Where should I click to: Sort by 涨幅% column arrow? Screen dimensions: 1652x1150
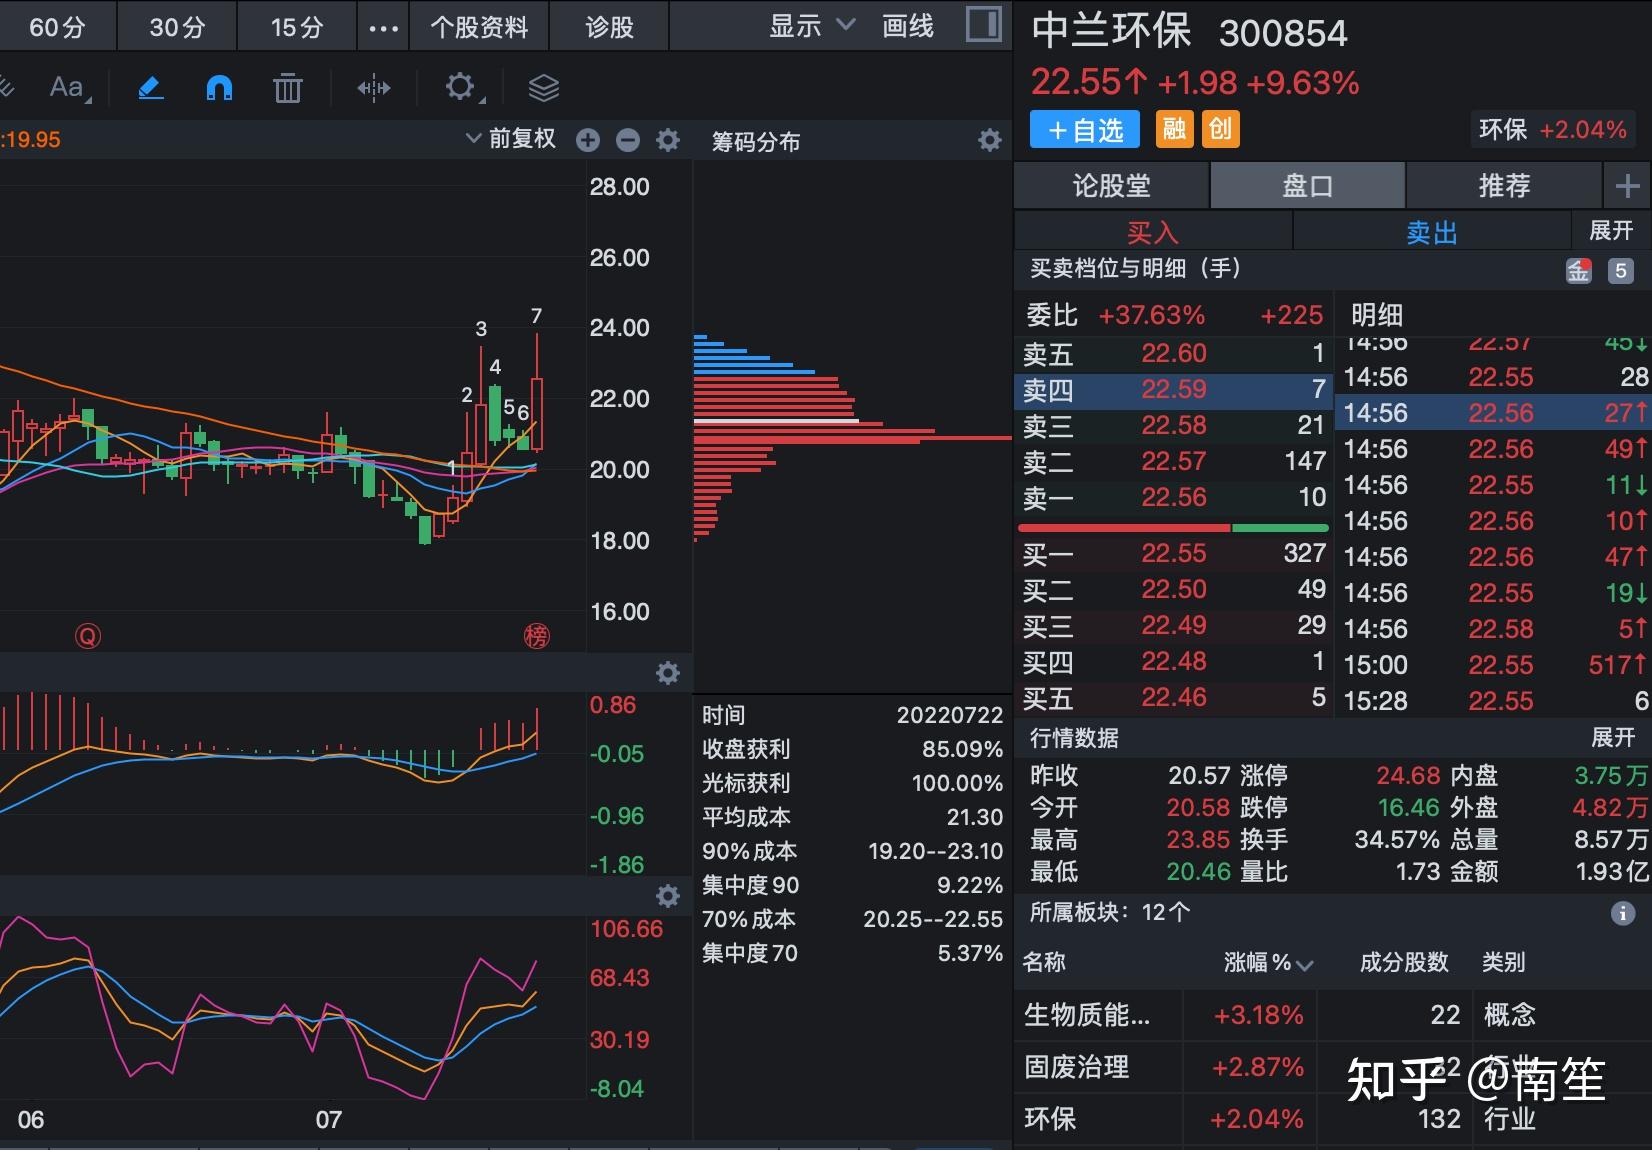(1304, 964)
